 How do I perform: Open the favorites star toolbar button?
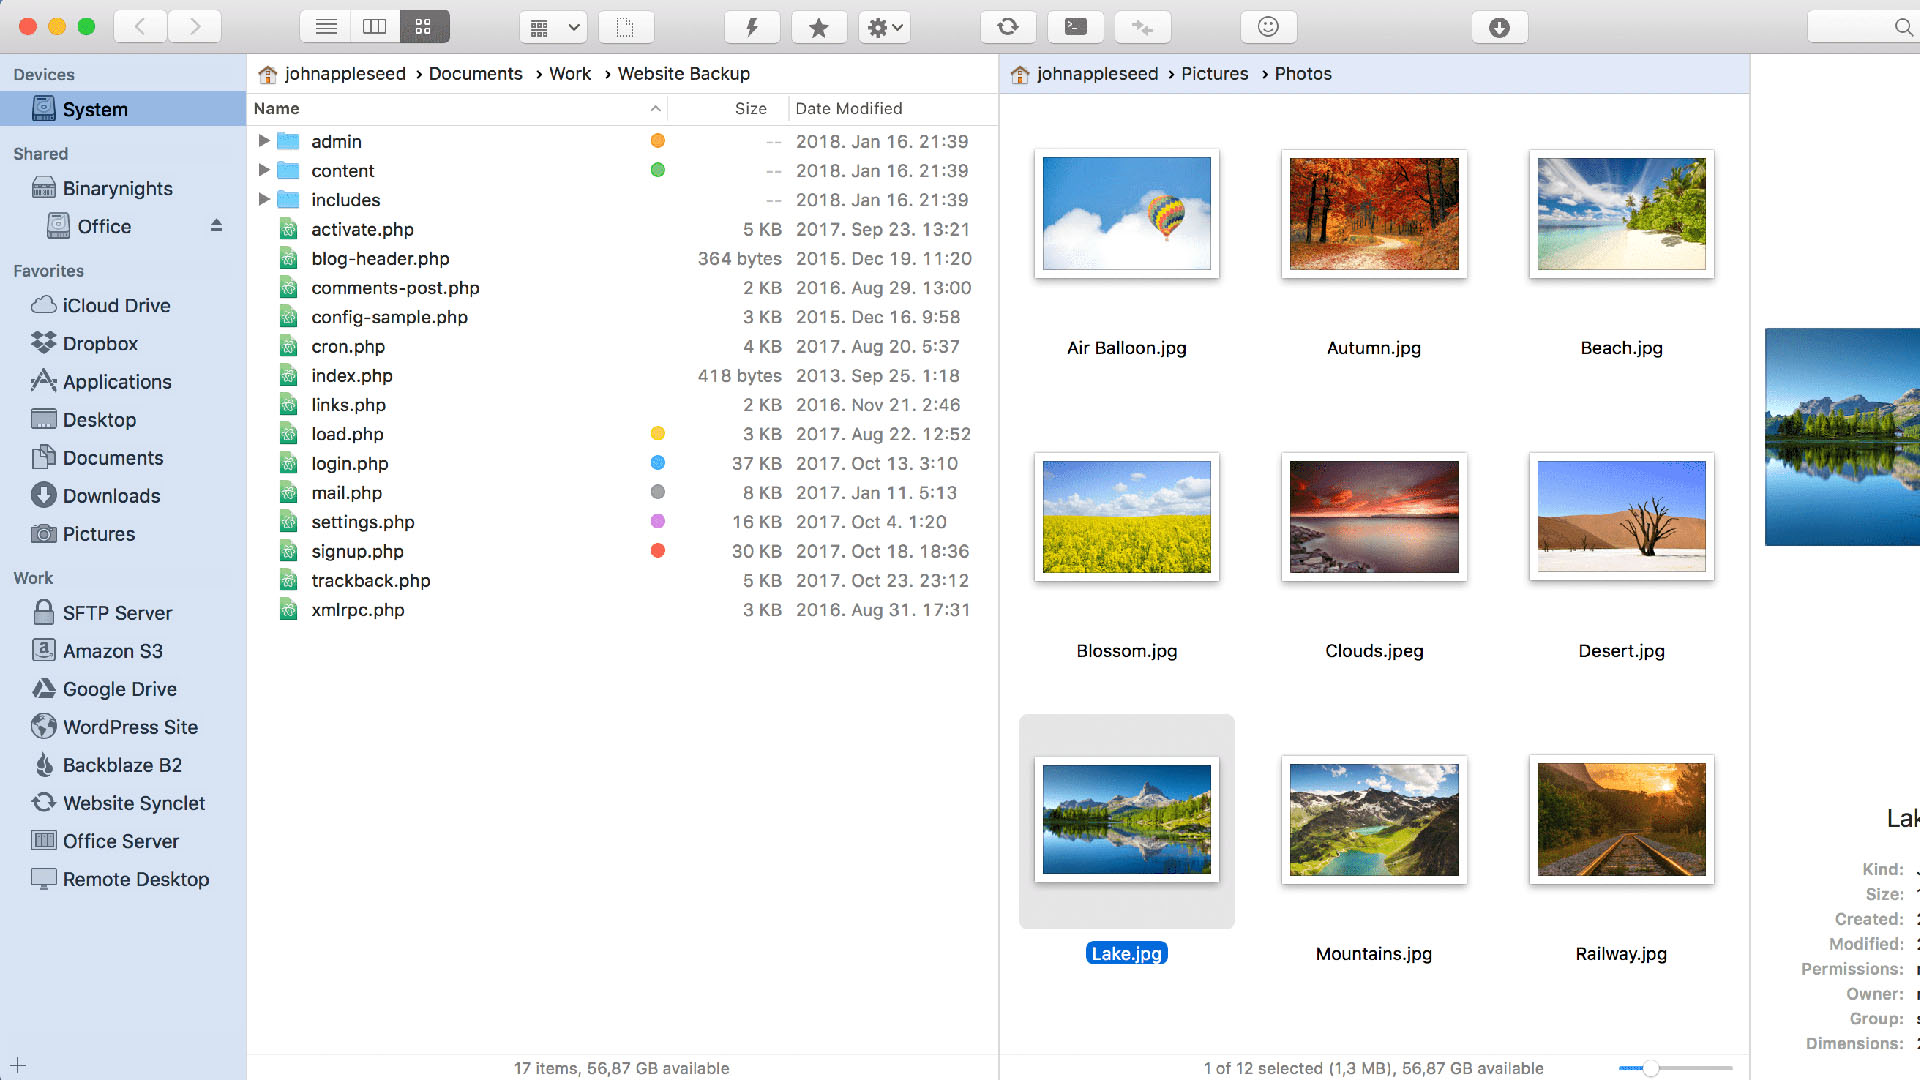pos(818,27)
